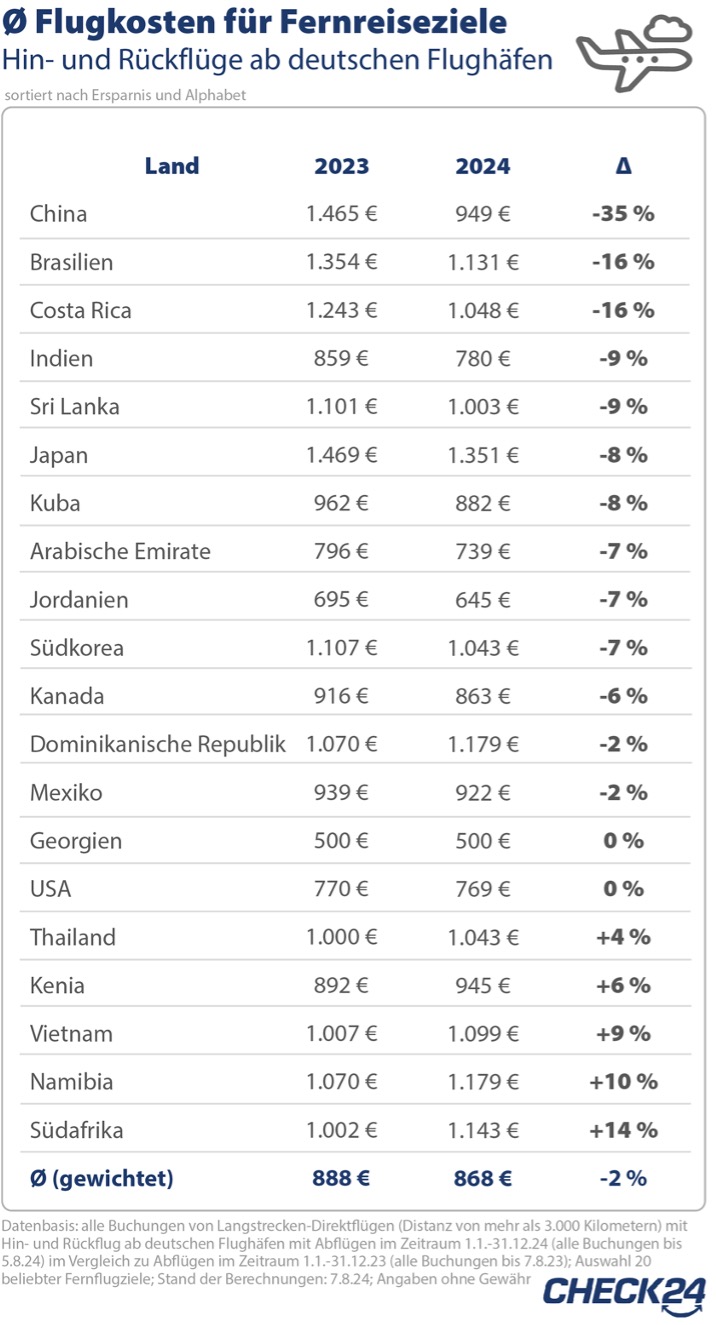Select the -35 % value for China
Screen dimensions: 716x1325
click(623, 214)
